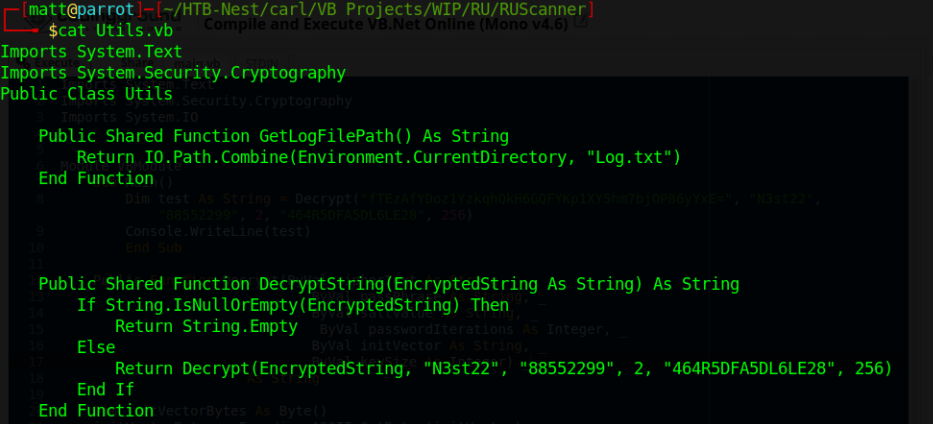
Task: Click the GetLogFilePath function declaration
Action: click(274, 136)
